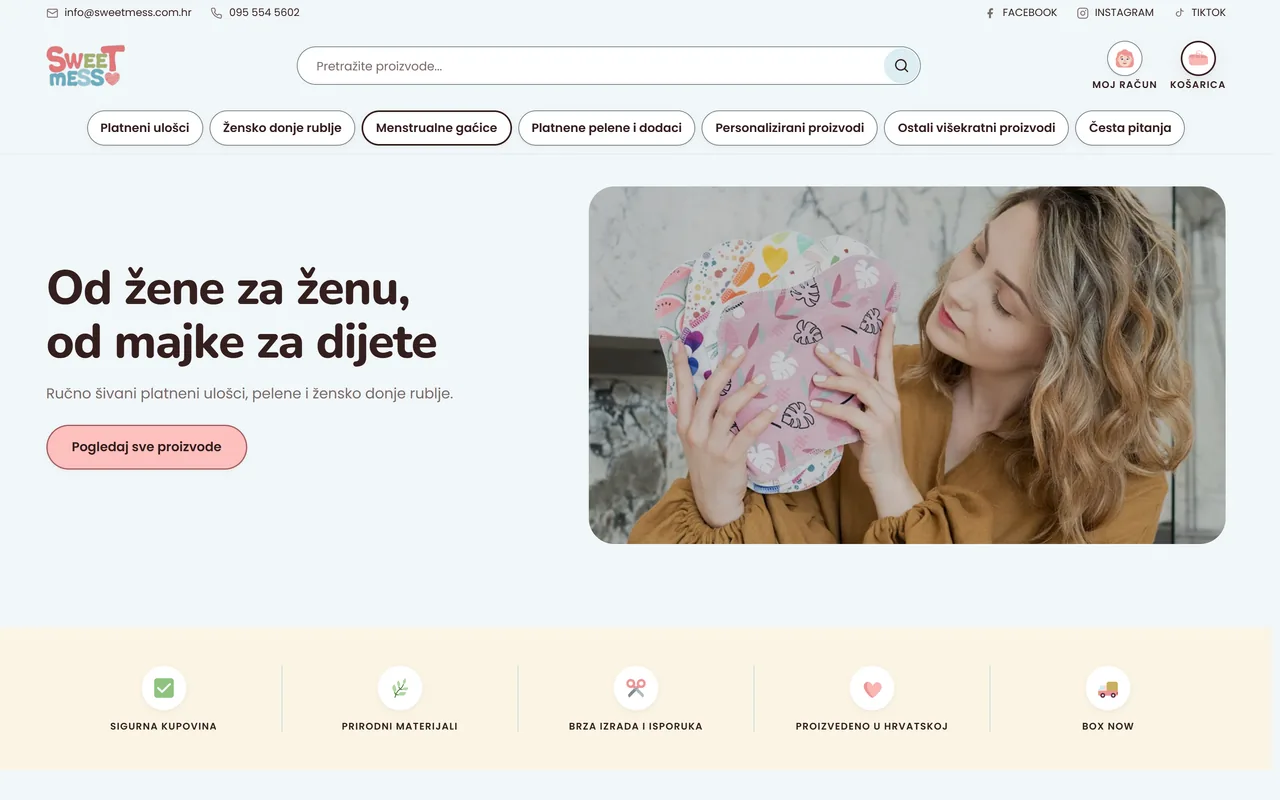Click the phone handset icon
The width and height of the screenshot is (1280, 800).
[x=216, y=13]
